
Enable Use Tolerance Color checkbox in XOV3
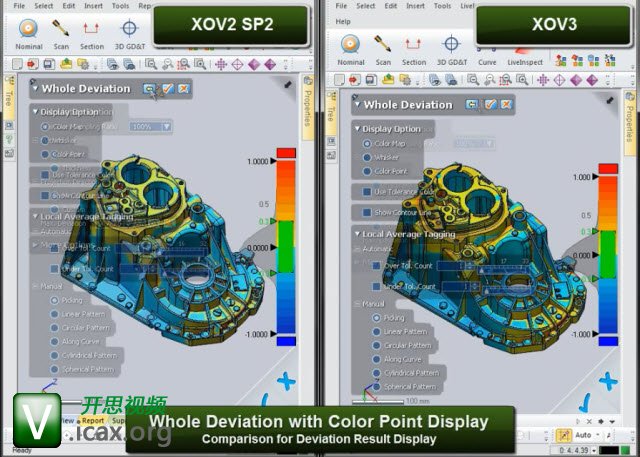[x=367, y=192]
